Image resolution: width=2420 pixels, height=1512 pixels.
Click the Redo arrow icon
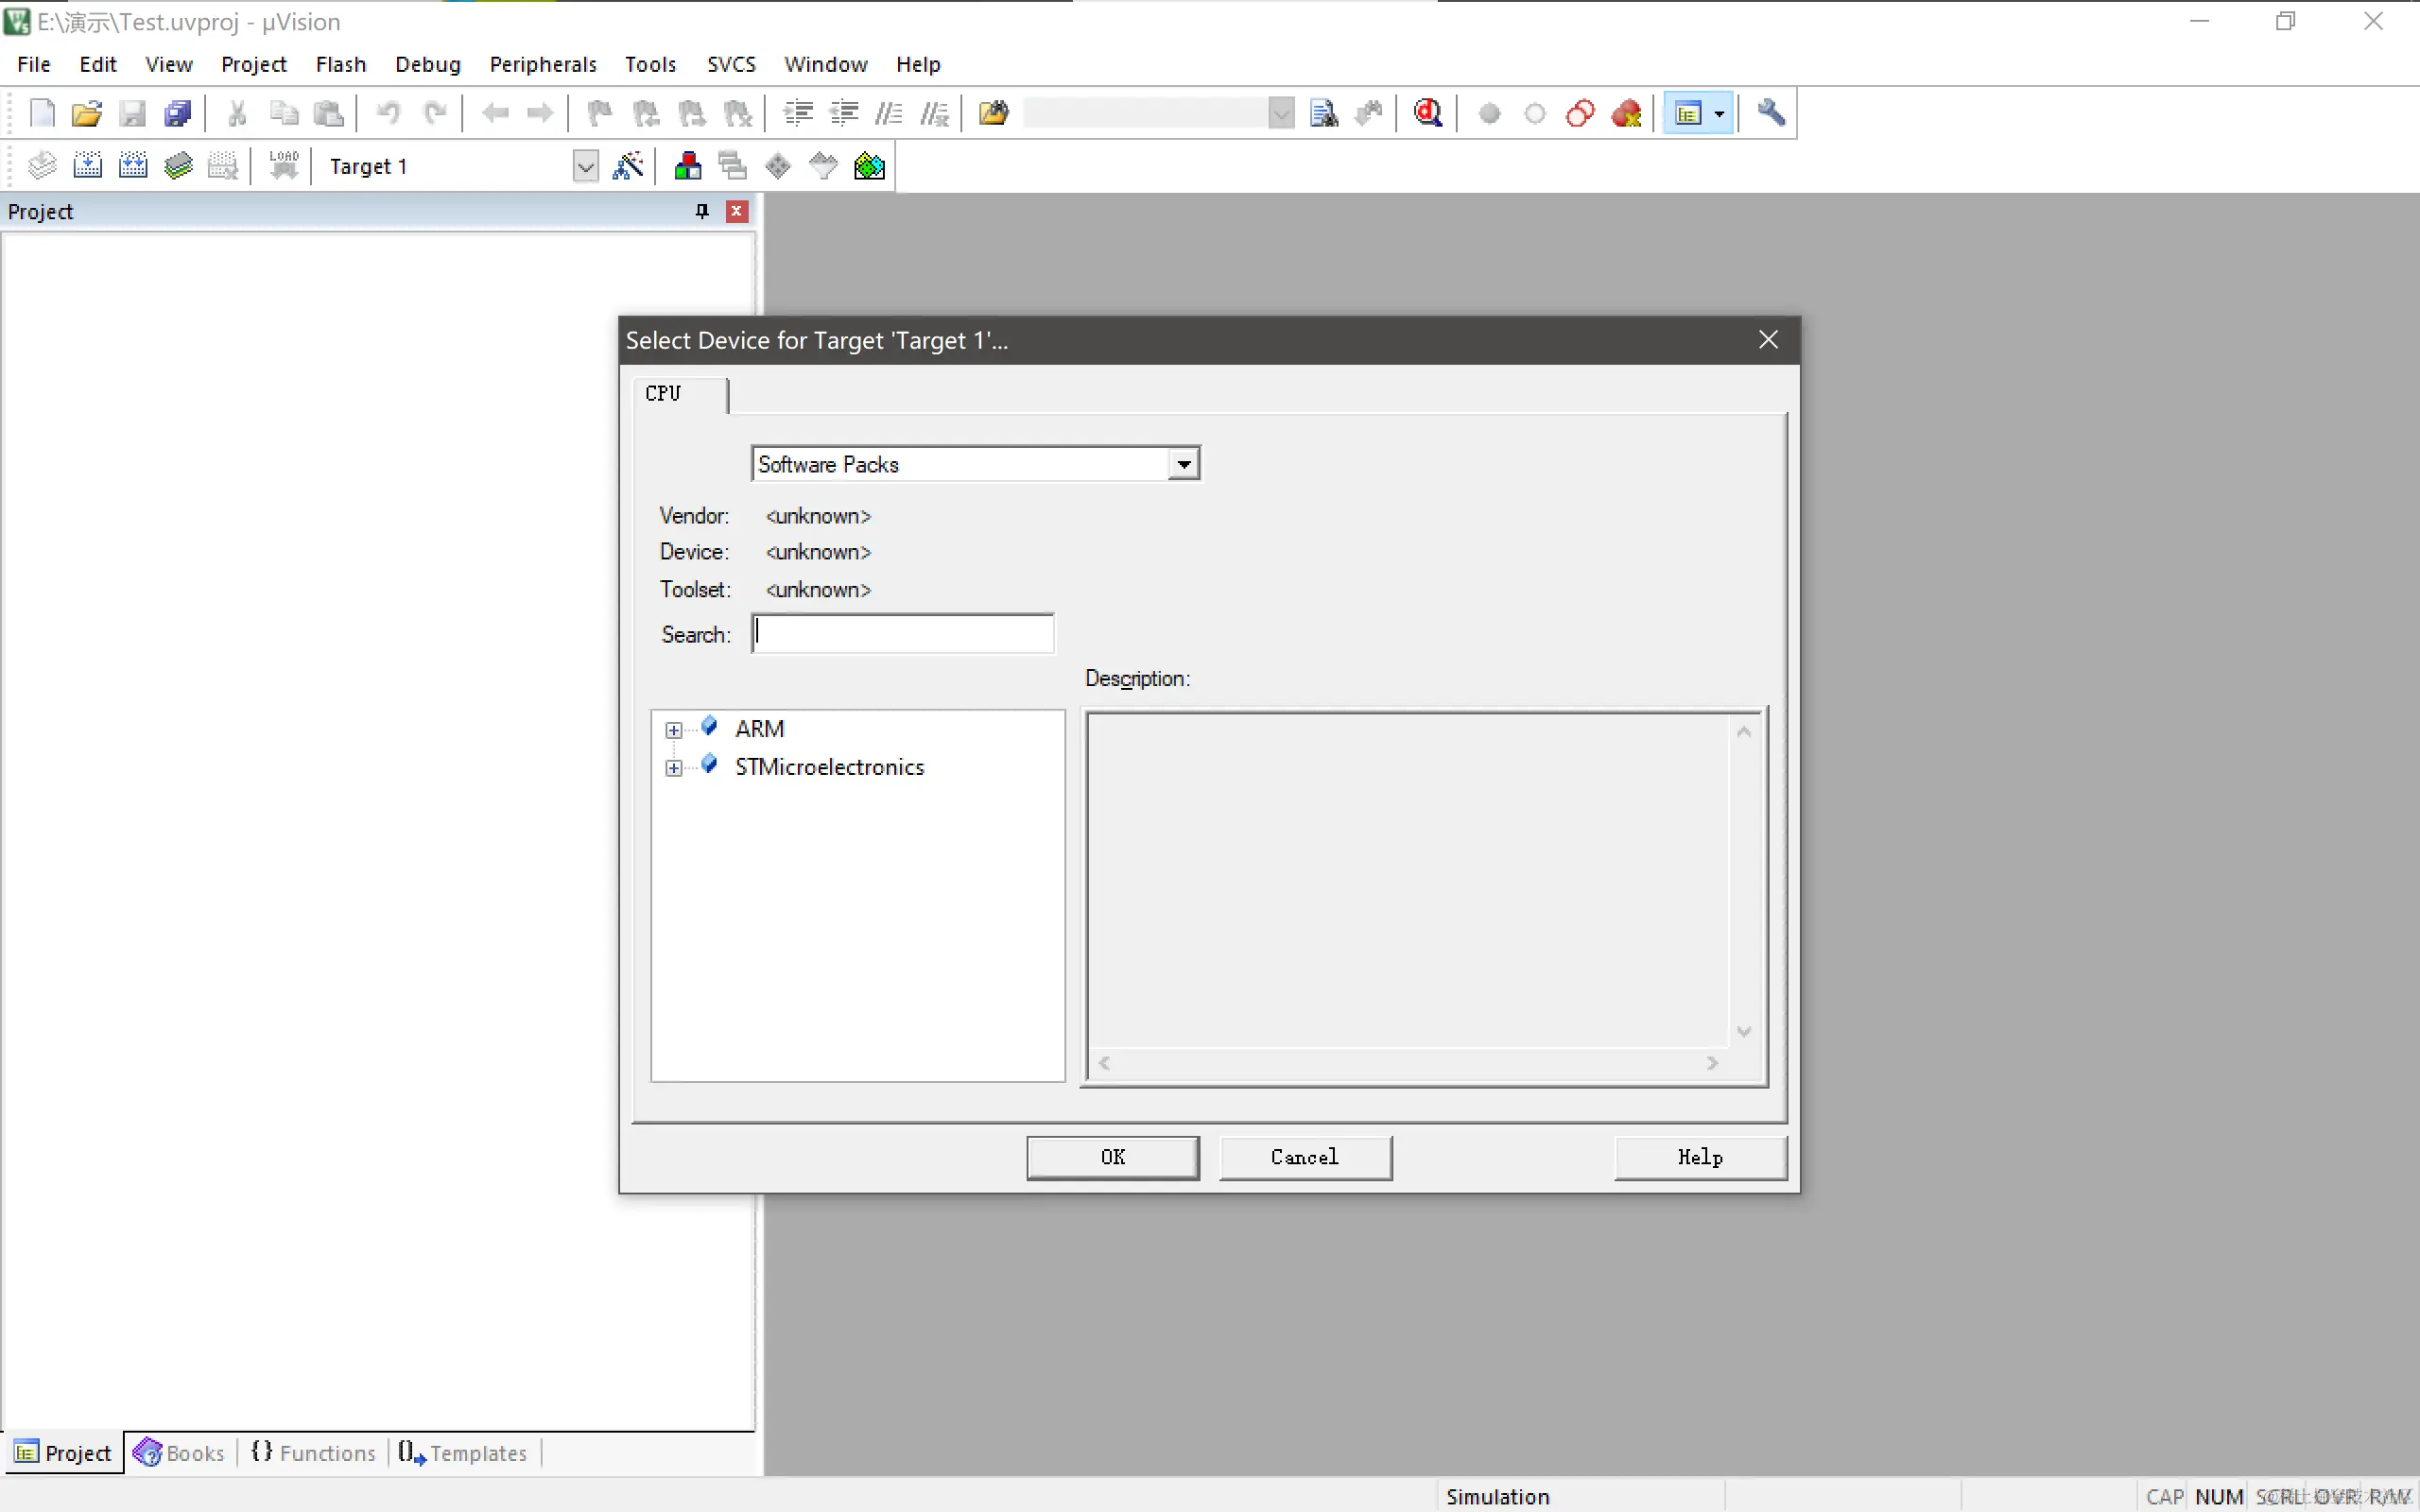(x=435, y=113)
